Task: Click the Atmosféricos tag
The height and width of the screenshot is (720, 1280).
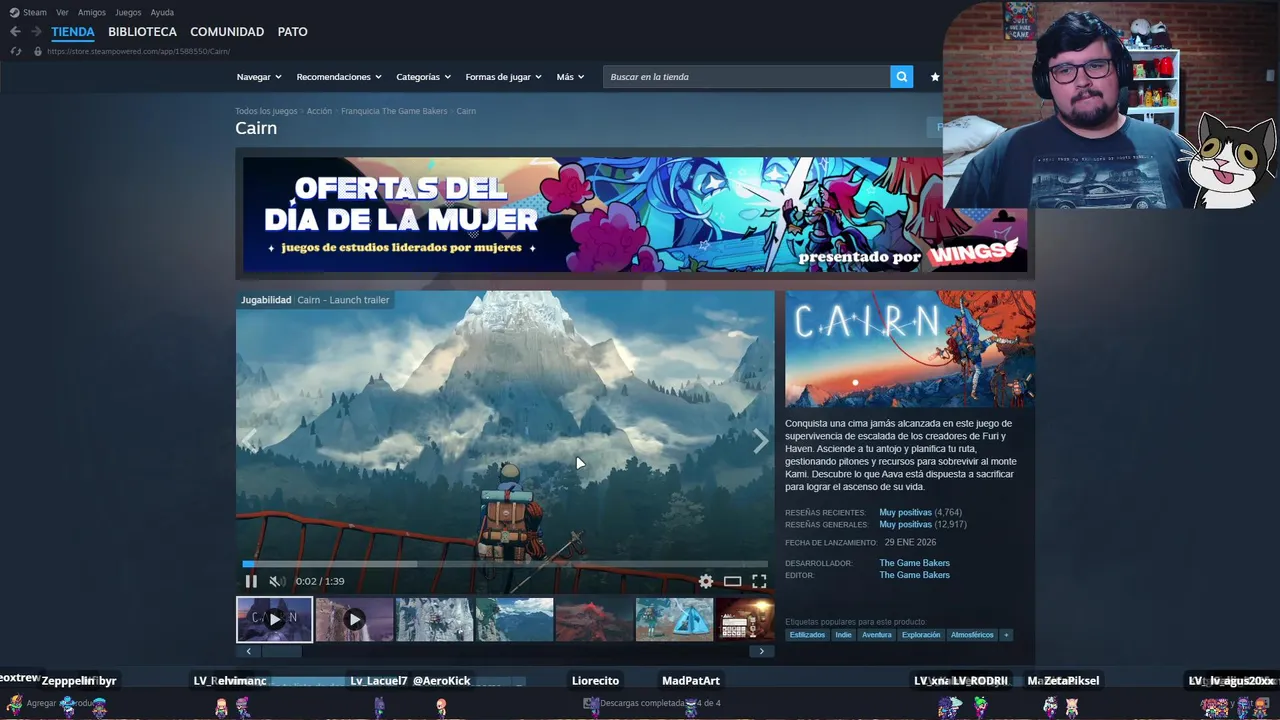Action: coord(972,635)
